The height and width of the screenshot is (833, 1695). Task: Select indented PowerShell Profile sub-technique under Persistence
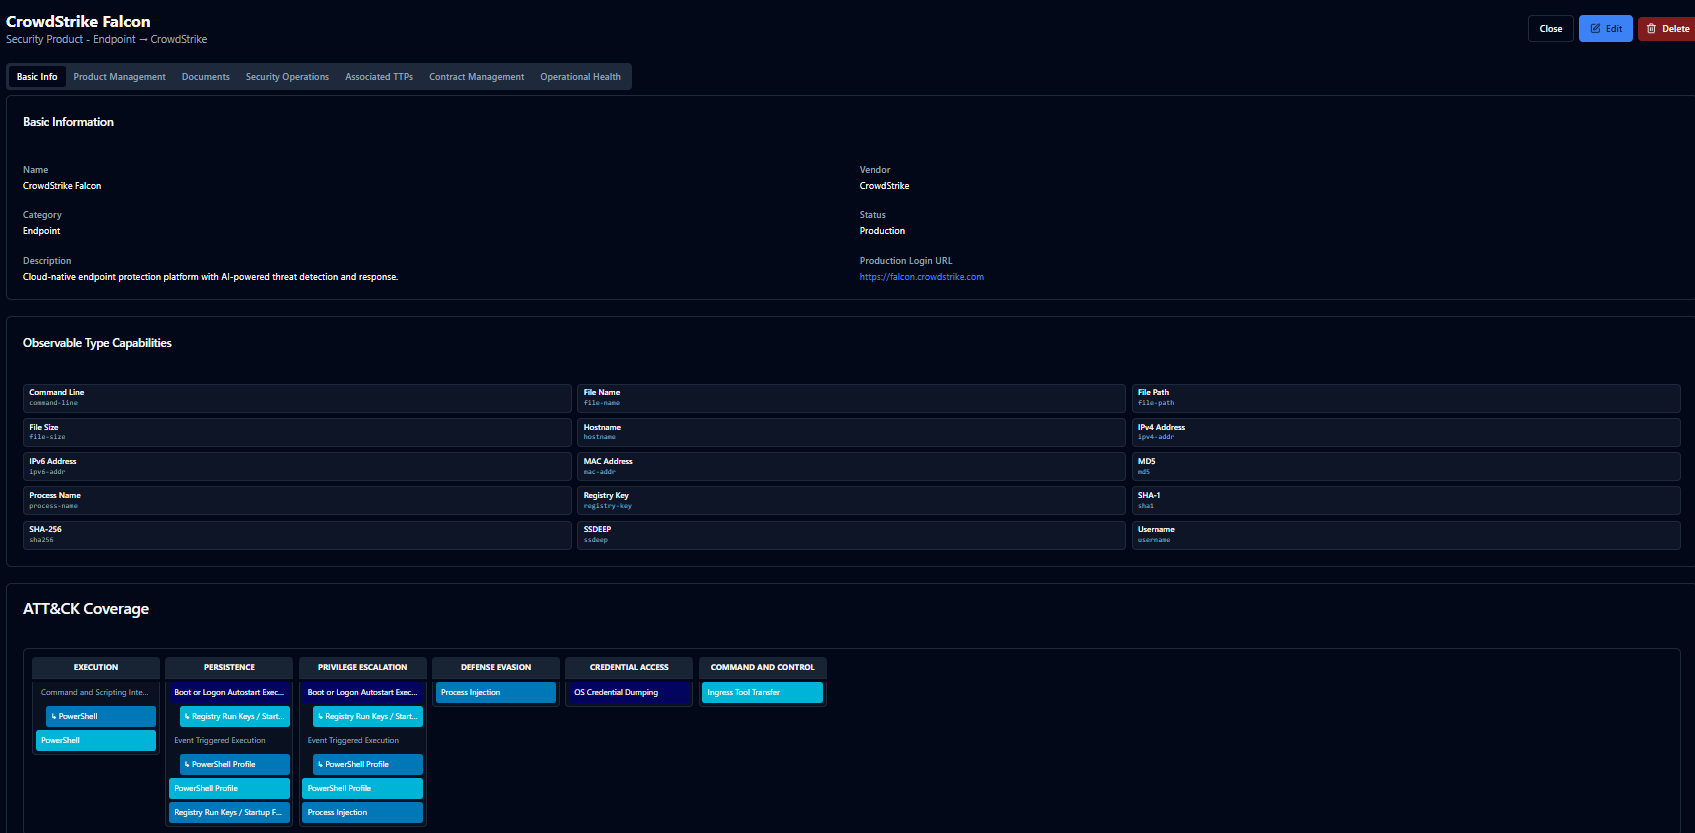[235, 764]
